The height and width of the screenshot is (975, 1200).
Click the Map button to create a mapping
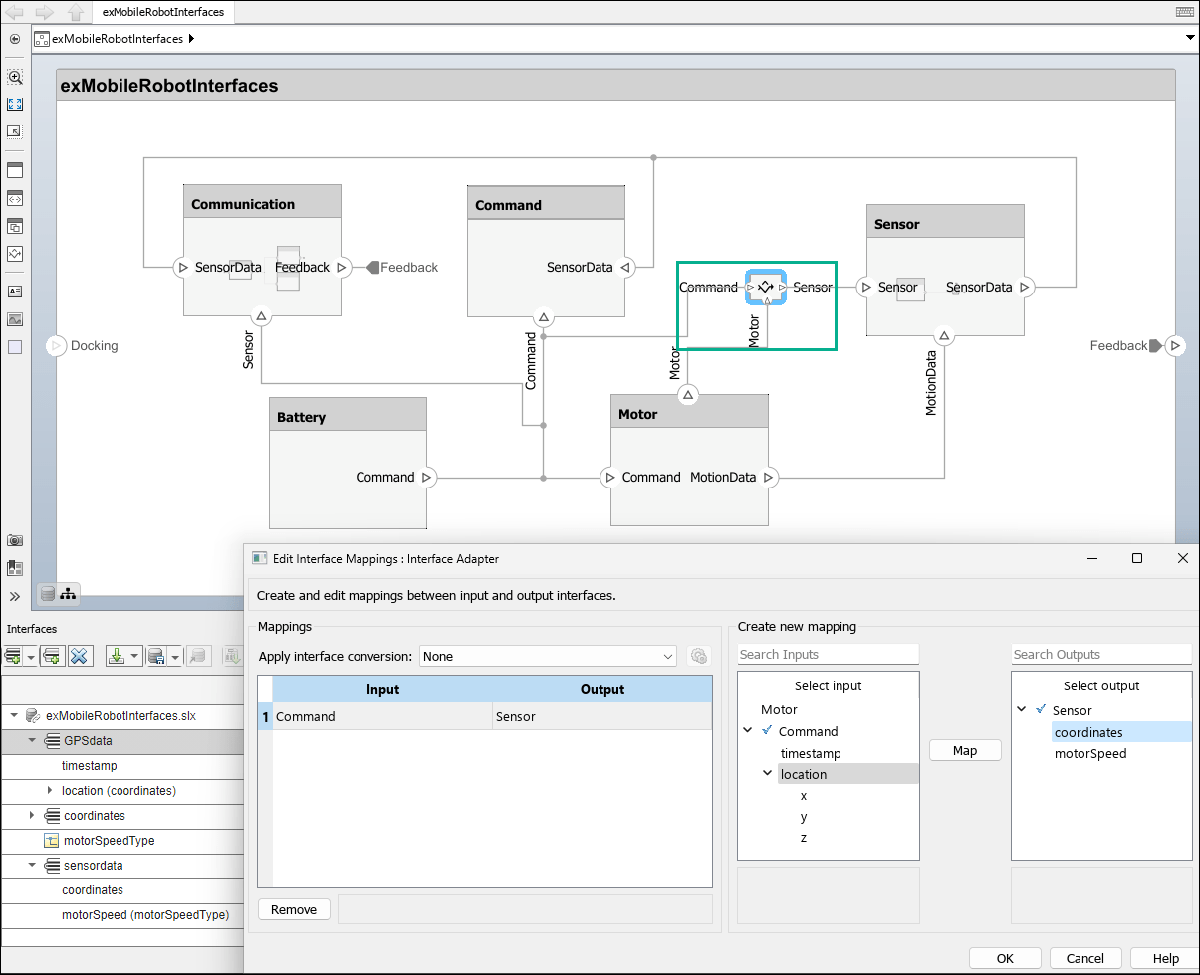(x=964, y=749)
